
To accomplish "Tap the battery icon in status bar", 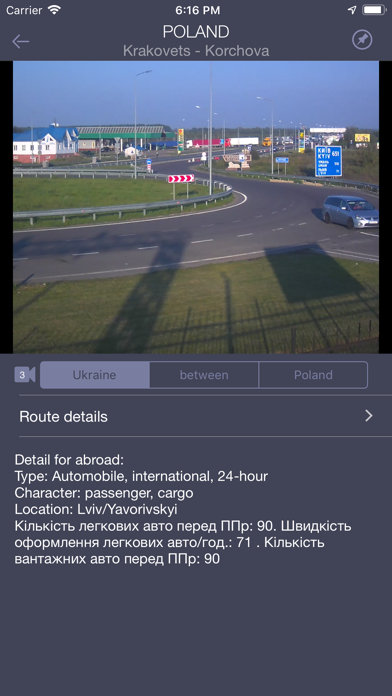I will (x=374, y=10).
